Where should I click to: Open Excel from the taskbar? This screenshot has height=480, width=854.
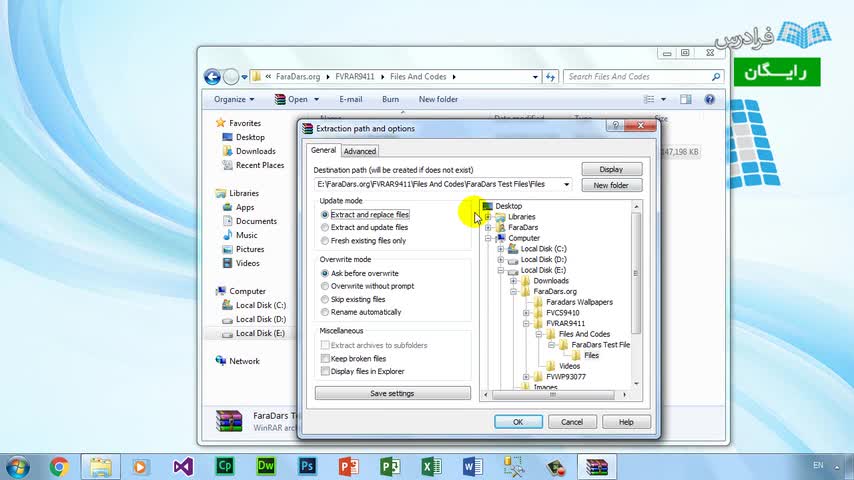431,467
